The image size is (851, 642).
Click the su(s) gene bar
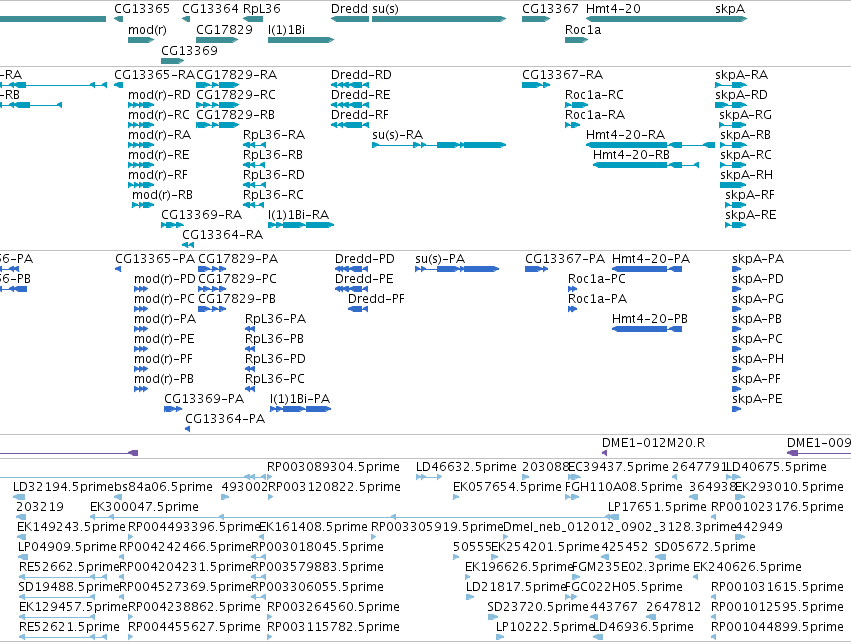tap(439, 19)
